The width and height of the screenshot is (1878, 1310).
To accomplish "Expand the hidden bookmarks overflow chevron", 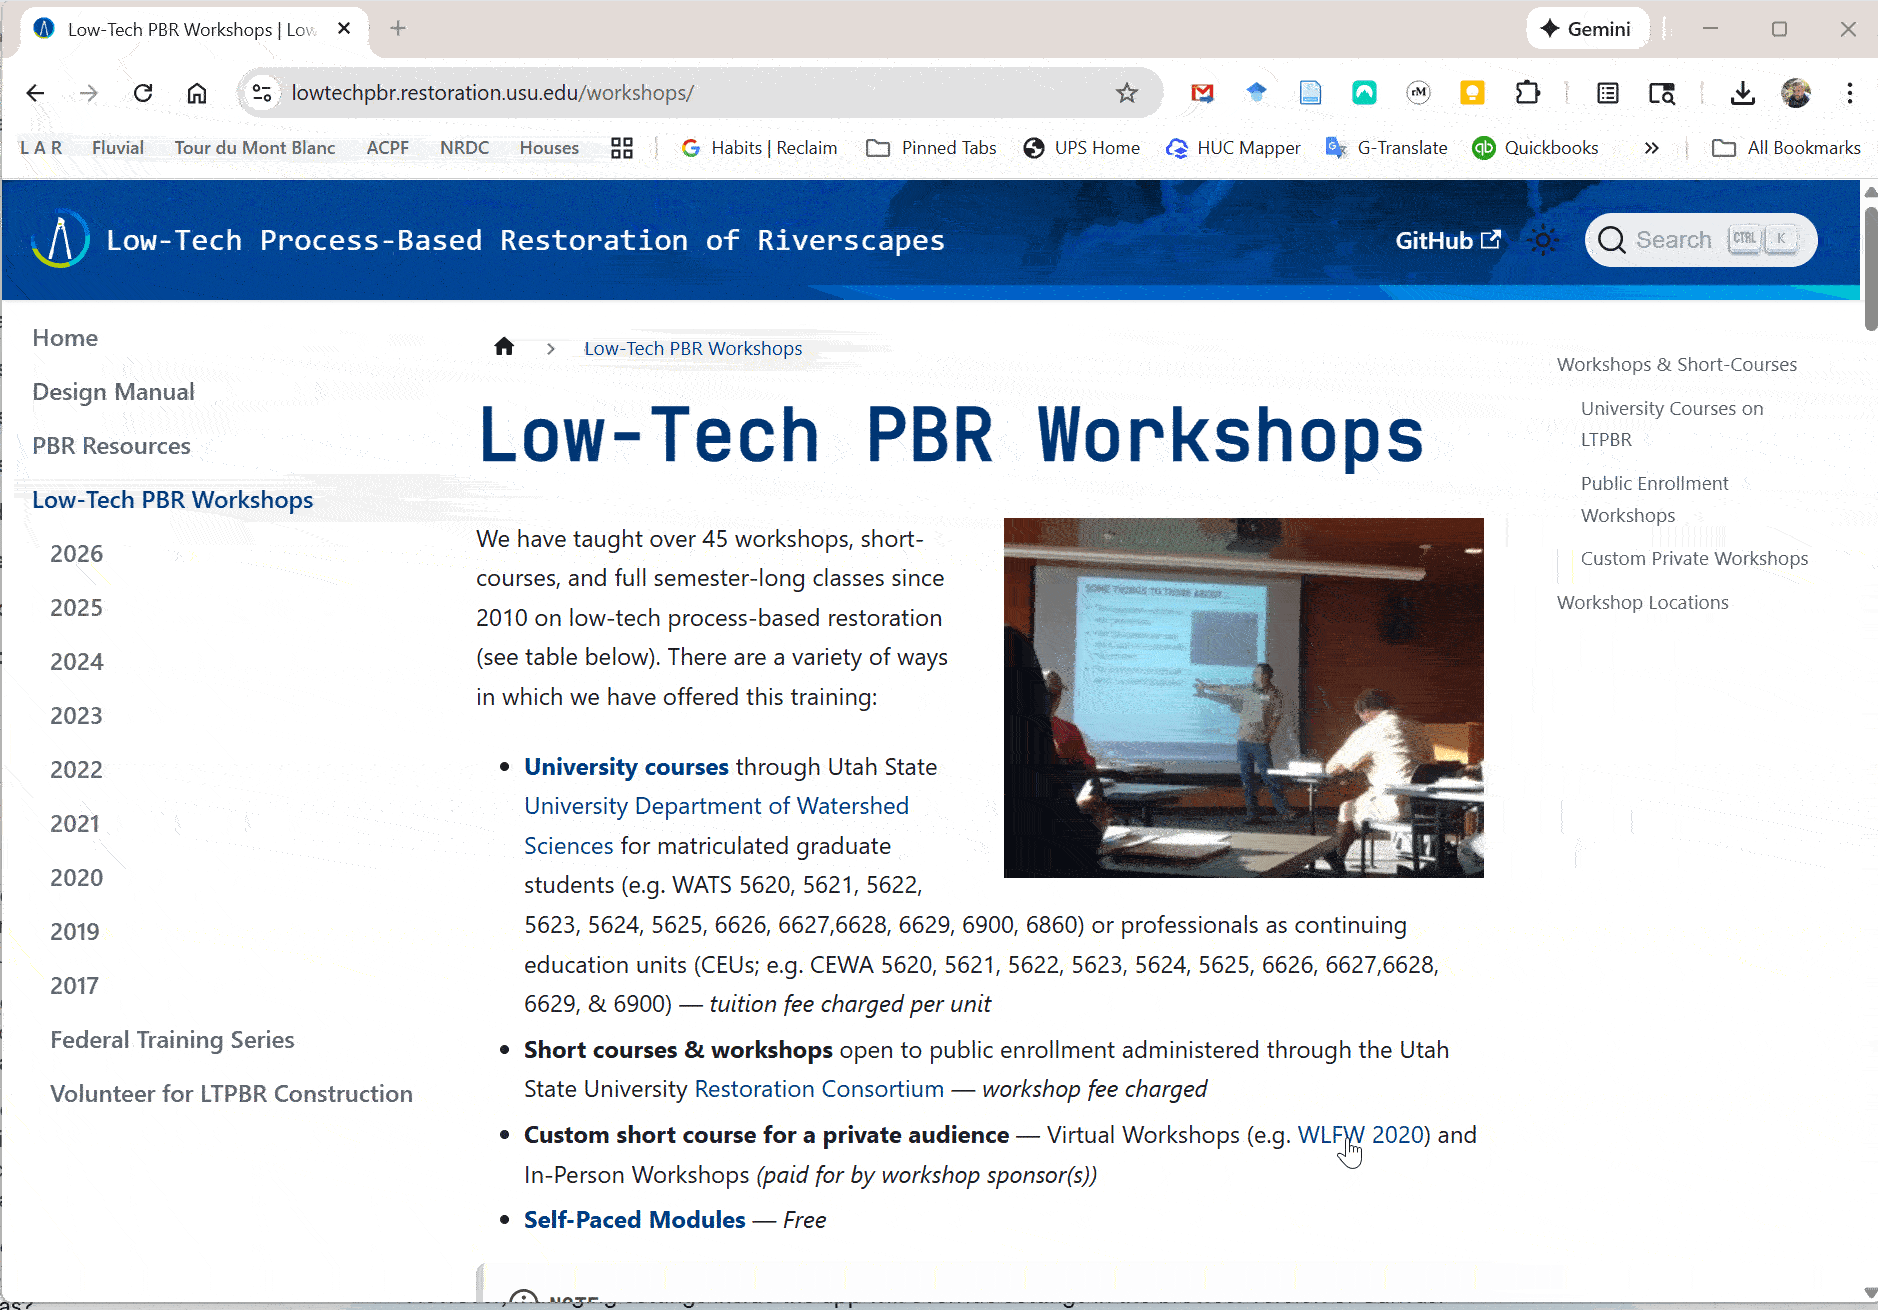I will click(1651, 148).
